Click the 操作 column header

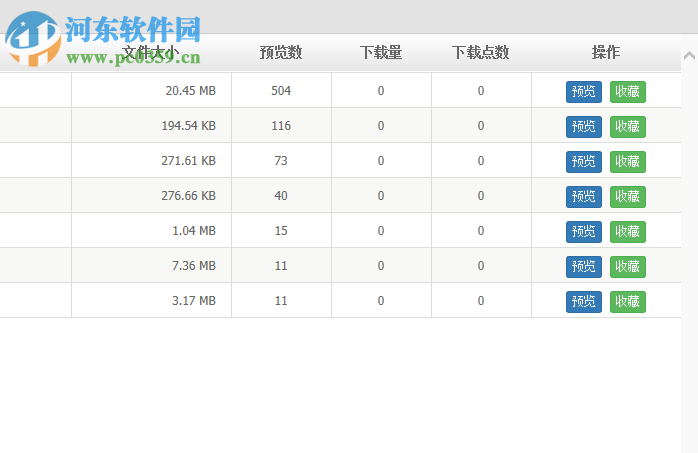[606, 53]
